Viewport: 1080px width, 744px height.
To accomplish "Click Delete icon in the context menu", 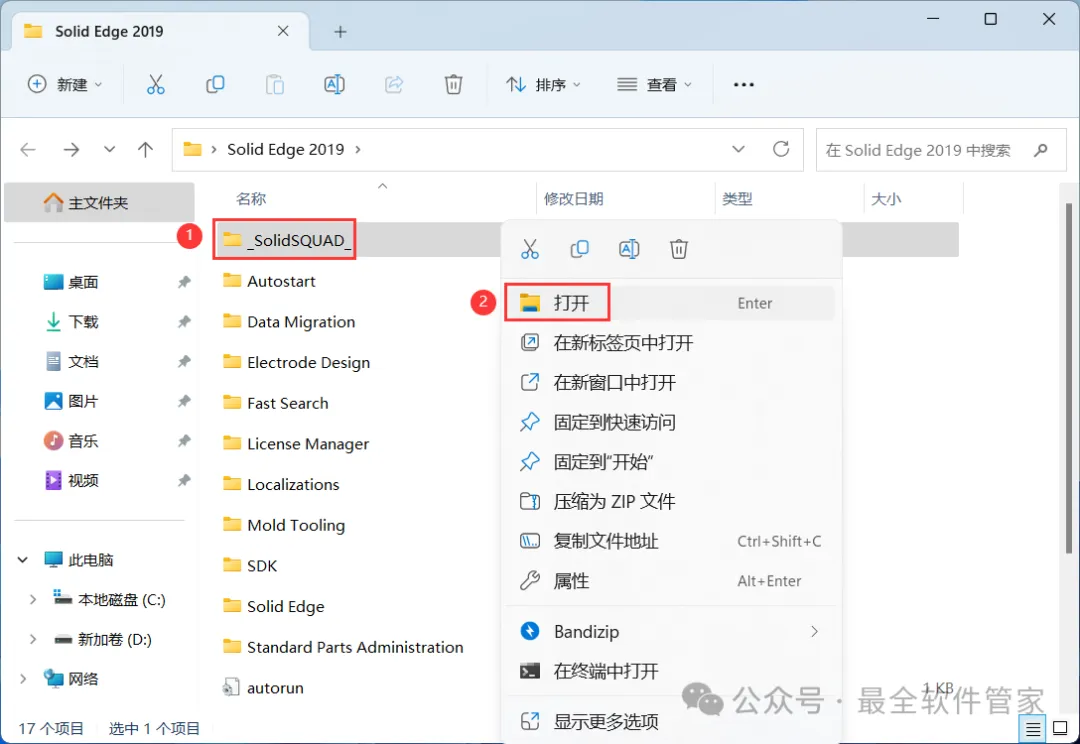I will 679,249.
